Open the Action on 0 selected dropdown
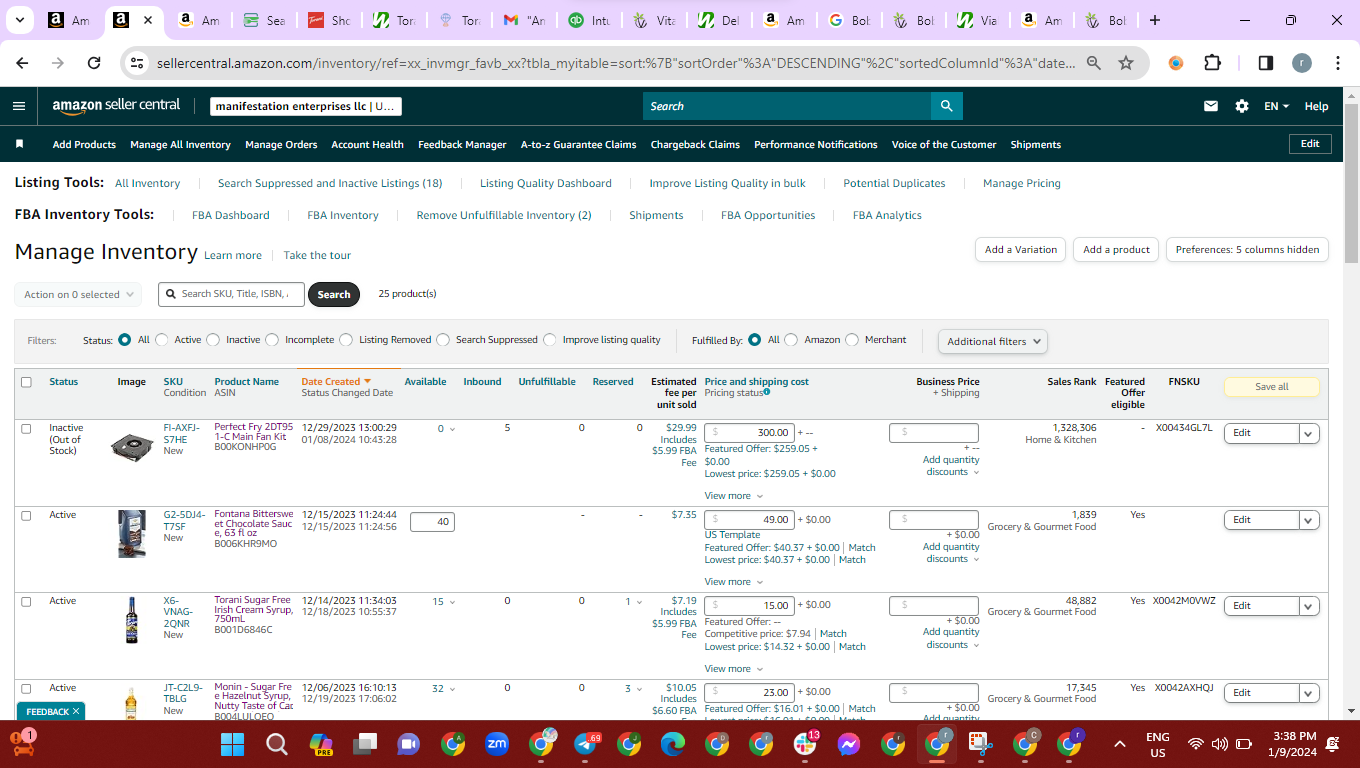Viewport: 1360px width, 768px height. (x=77, y=295)
